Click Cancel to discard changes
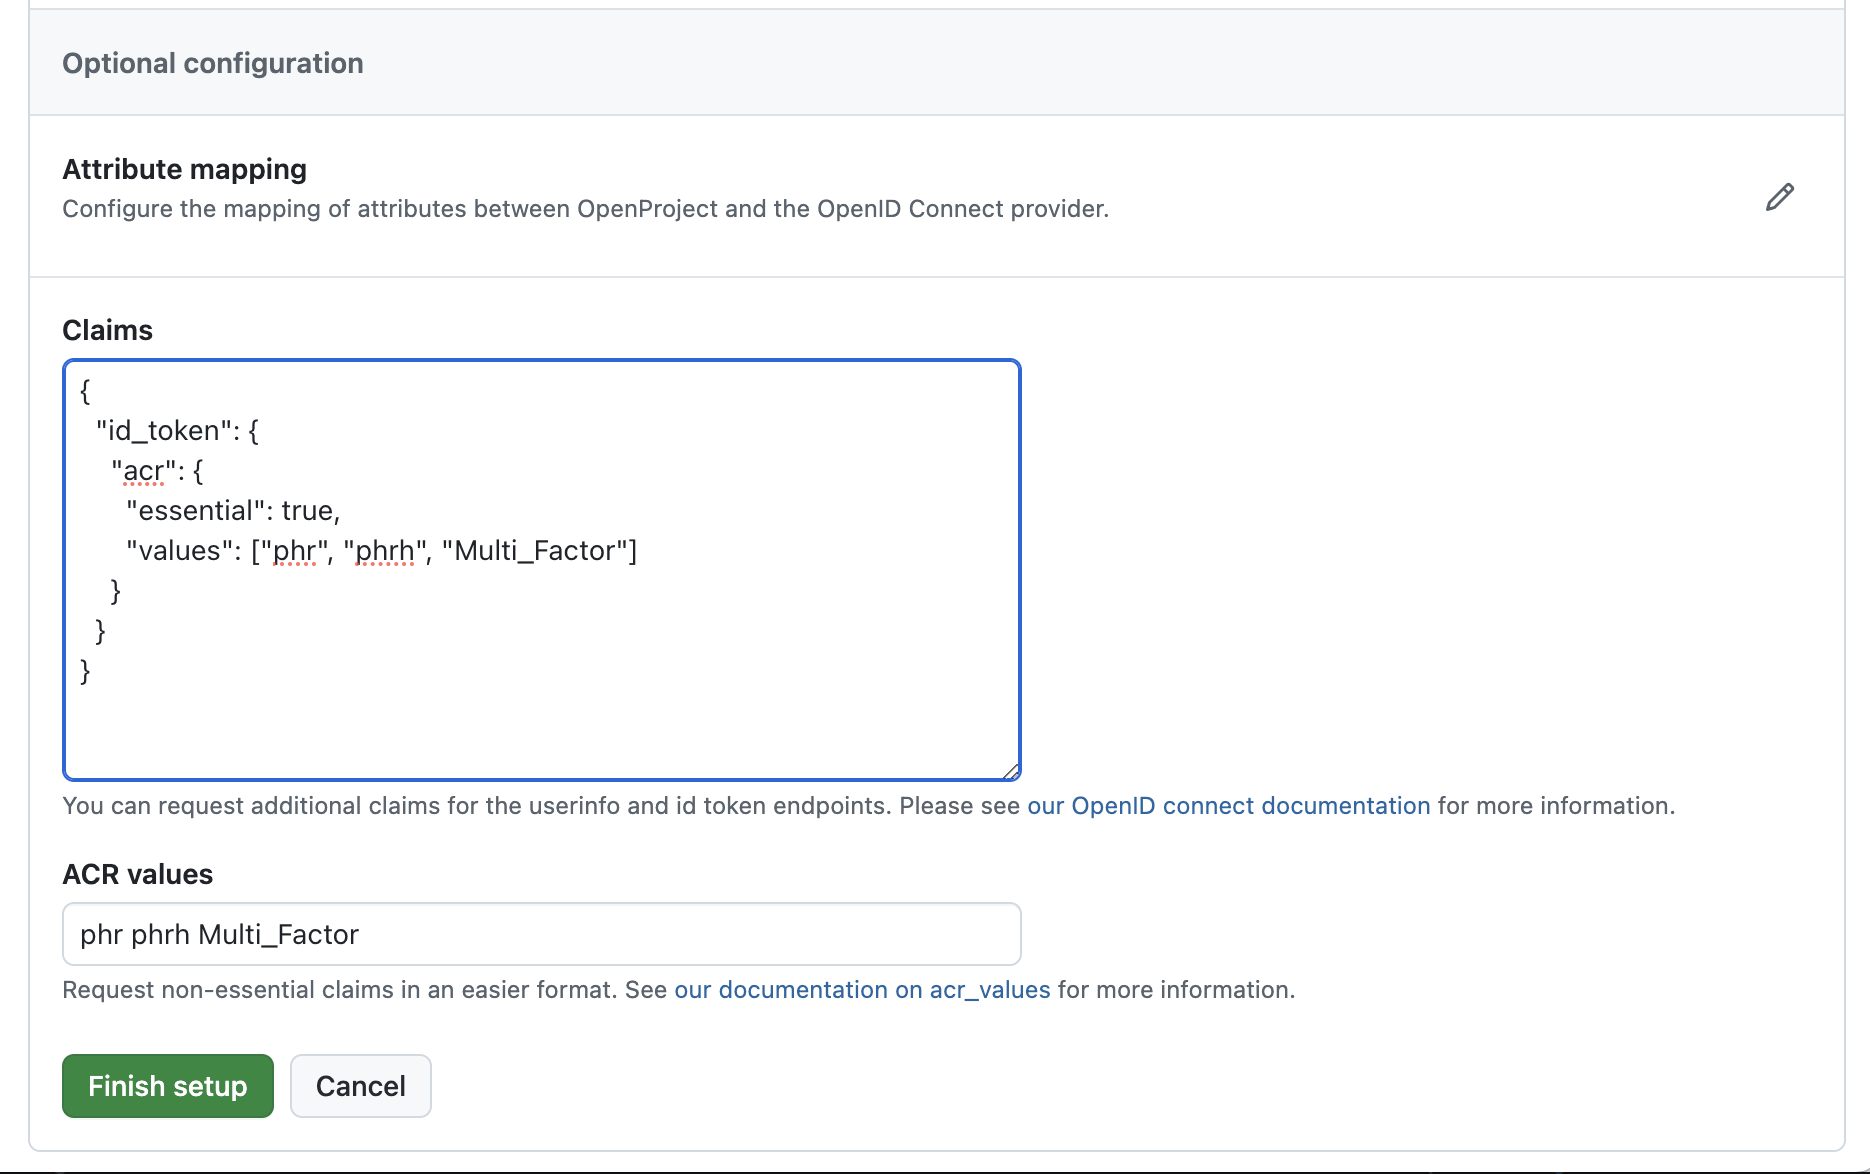Viewport: 1870px width, 1174px height. [x=360, y=1085]
